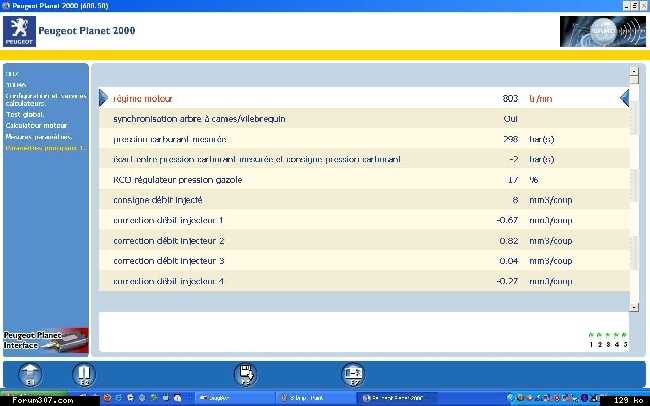Image resolution: width=650 pixels, height=406 pixels.
Task: Click the blue left-pointing arrow at row end
Action: (x=624, y=98)
